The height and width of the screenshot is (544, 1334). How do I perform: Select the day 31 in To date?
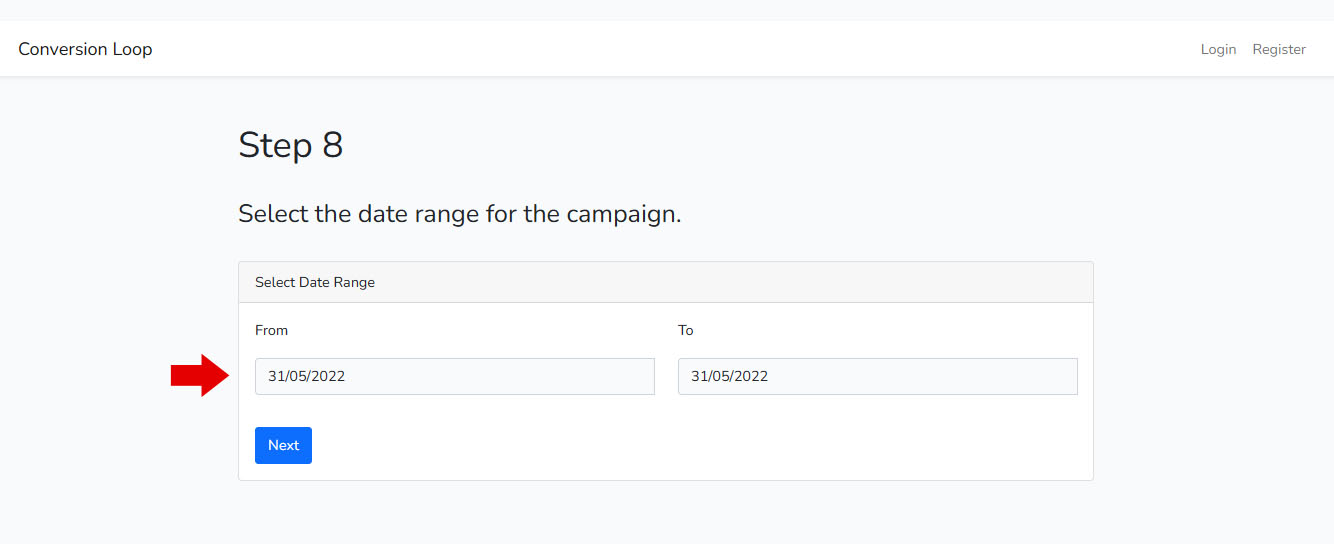pos(699,377)
